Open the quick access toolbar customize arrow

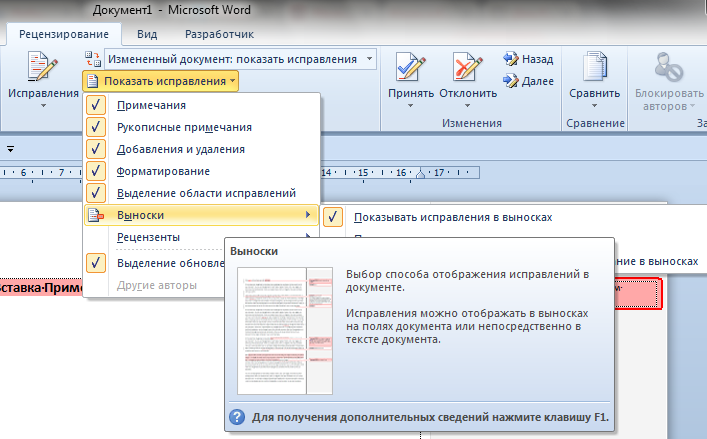(10, 149)
